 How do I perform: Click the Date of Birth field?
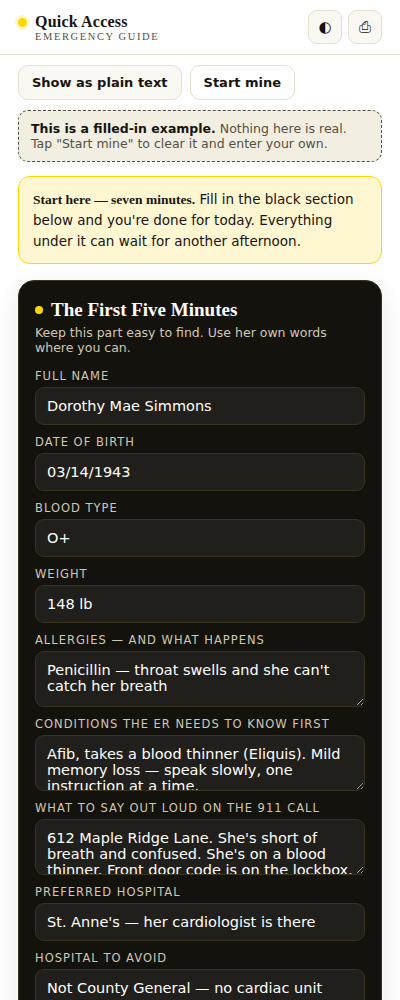coord(200,472)
